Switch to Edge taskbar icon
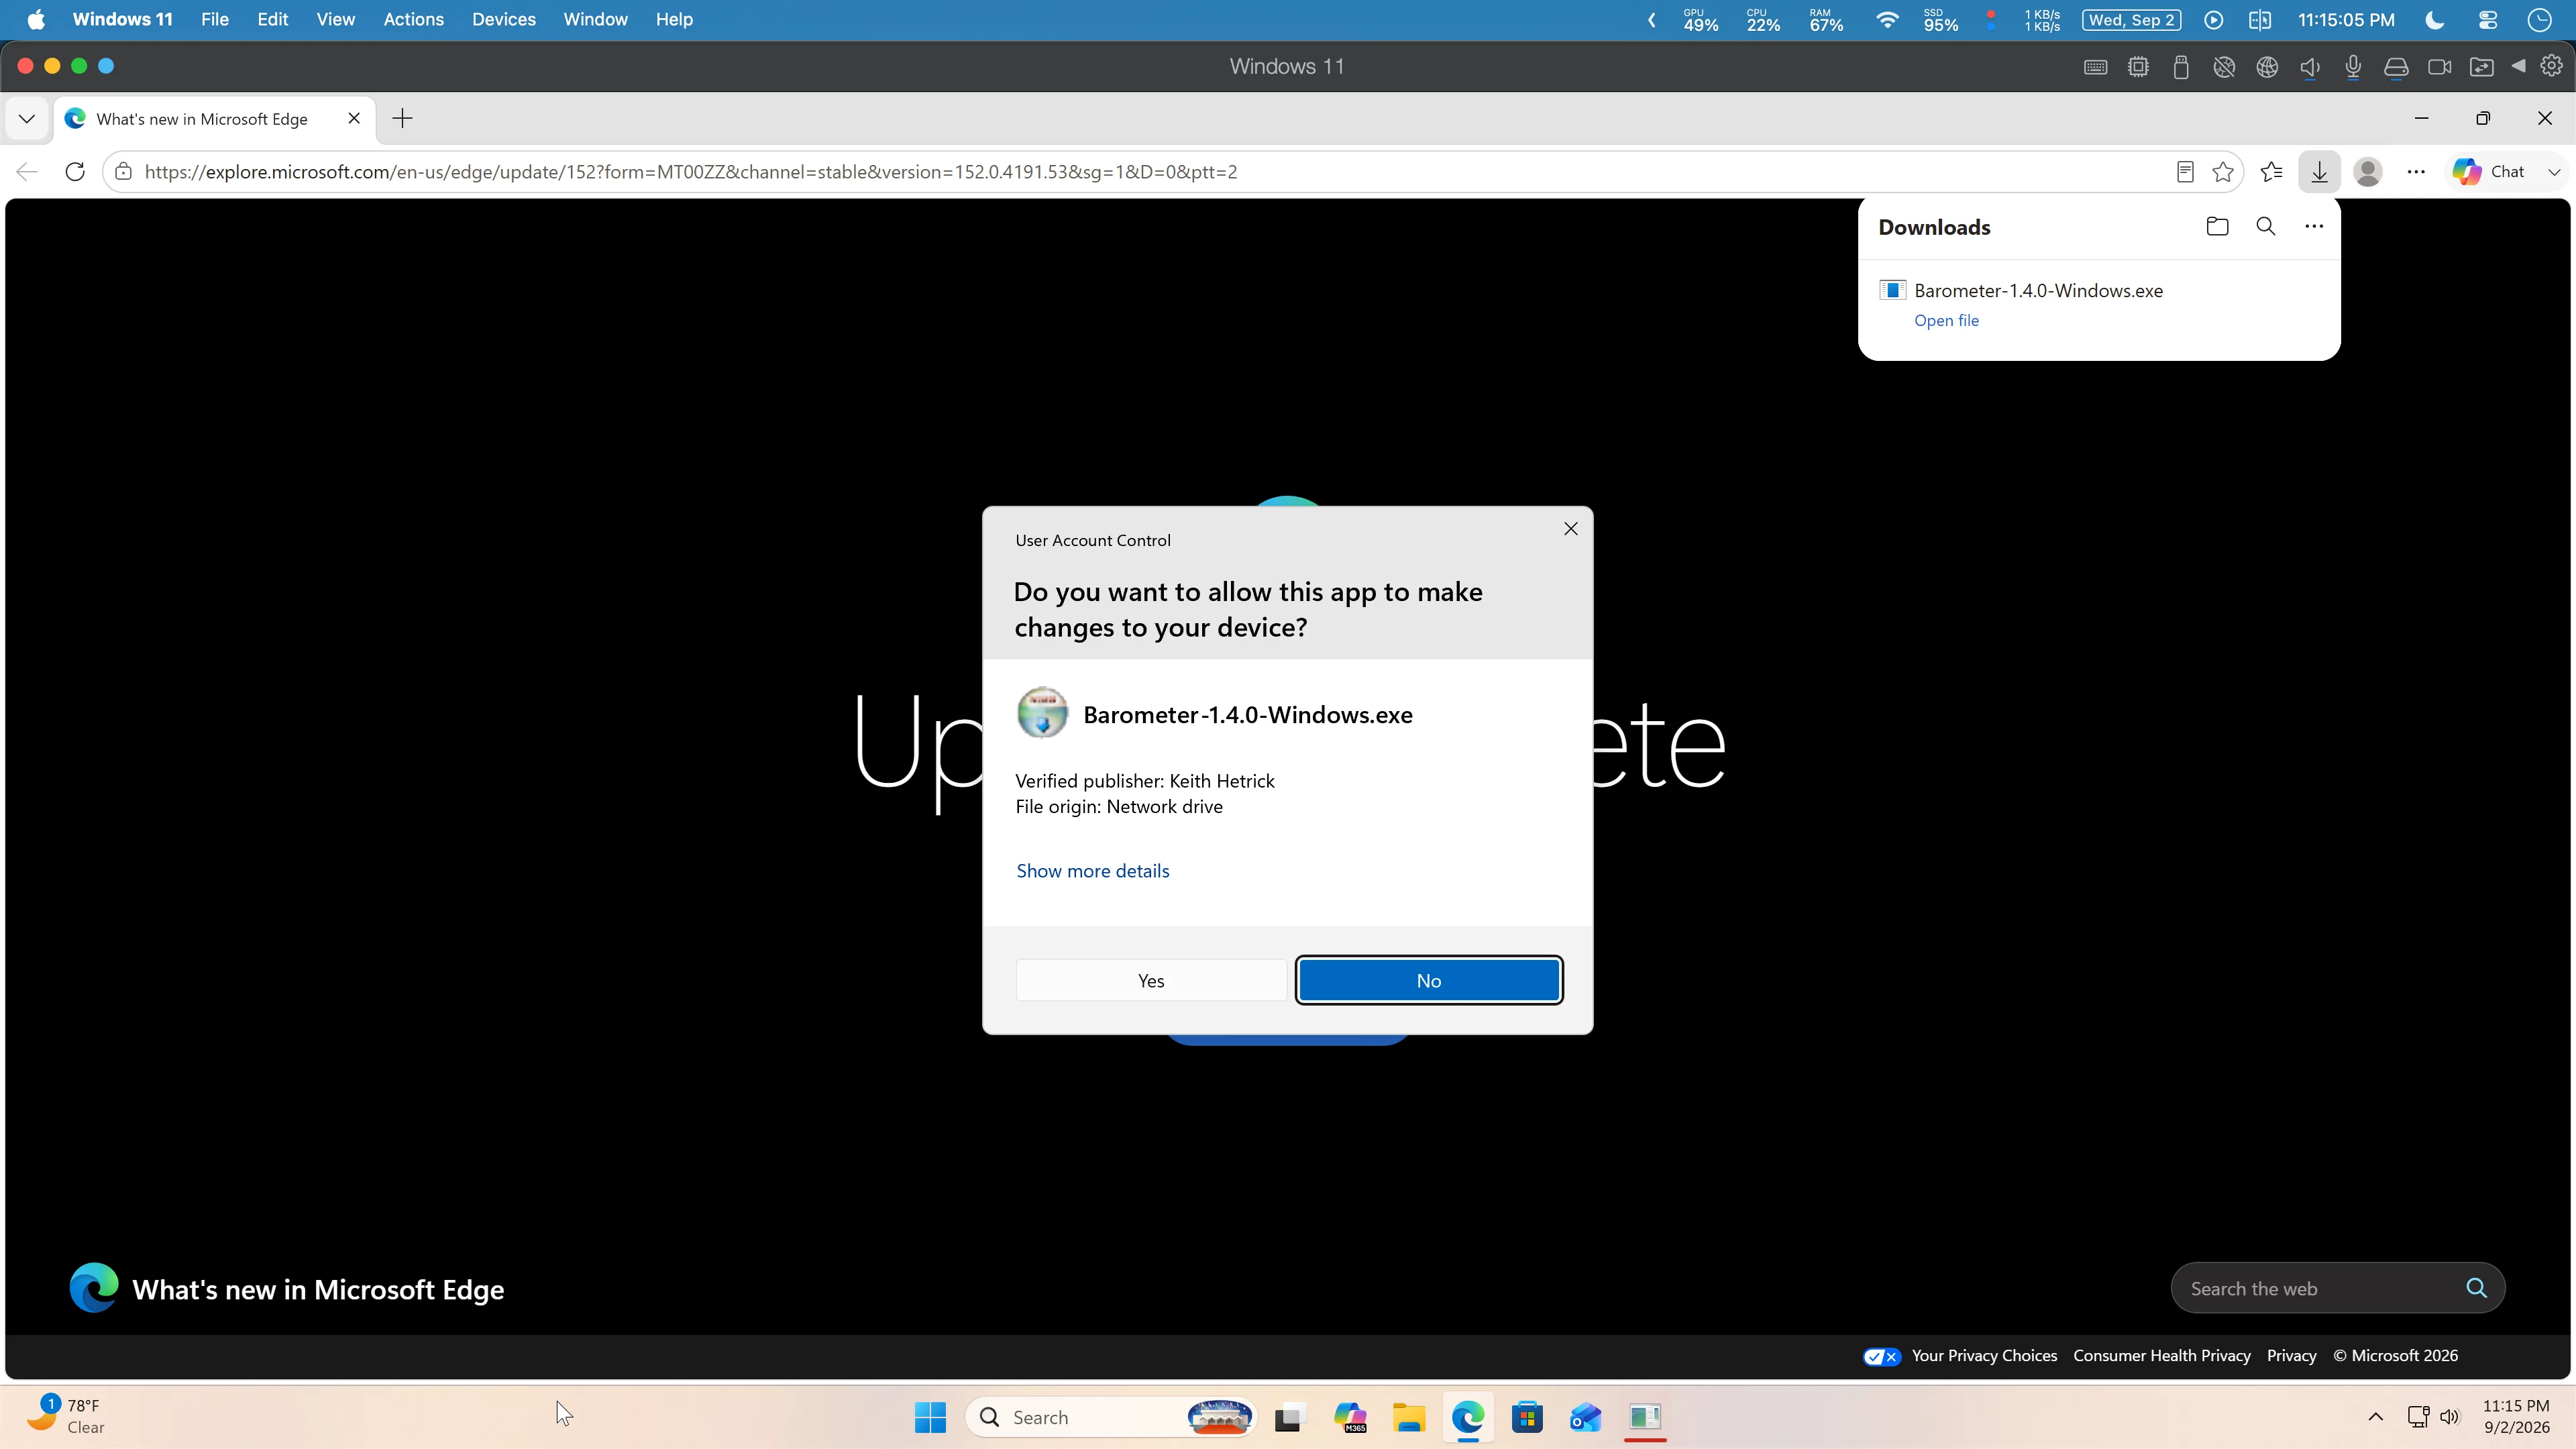 [1468, 1417]
